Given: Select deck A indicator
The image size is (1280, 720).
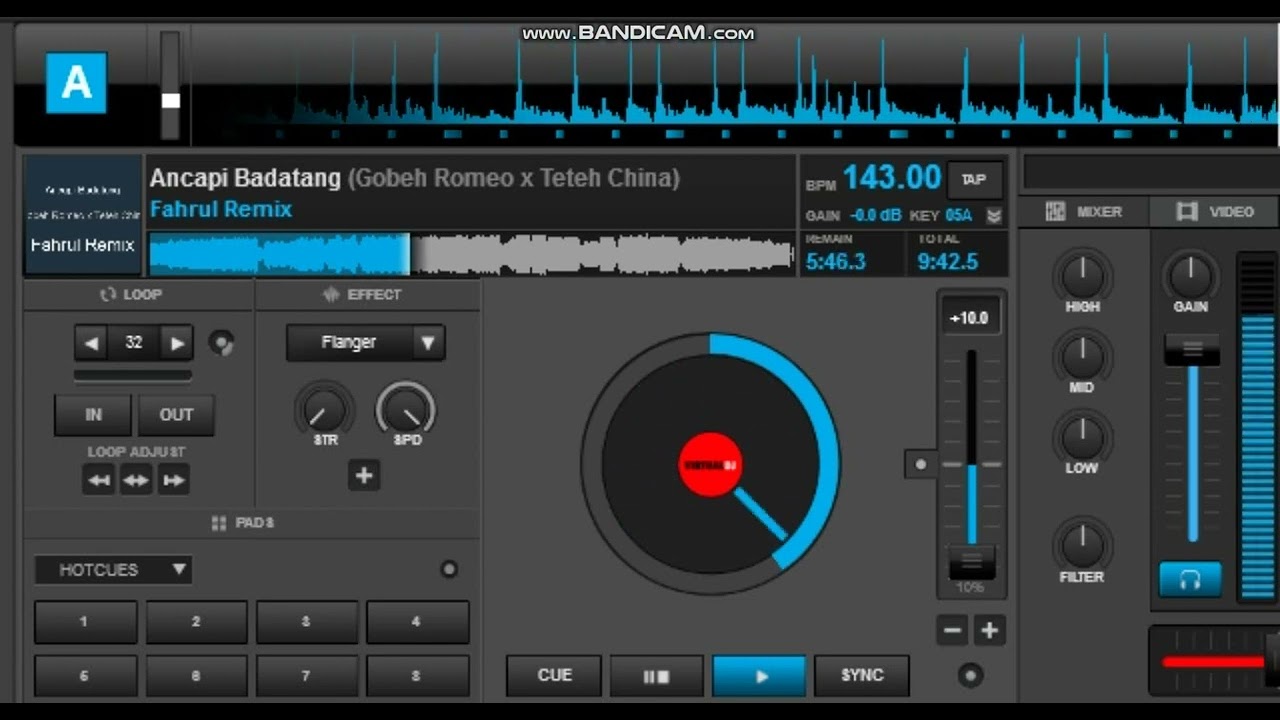Looking at the screenshot, I should coord(76,83).
